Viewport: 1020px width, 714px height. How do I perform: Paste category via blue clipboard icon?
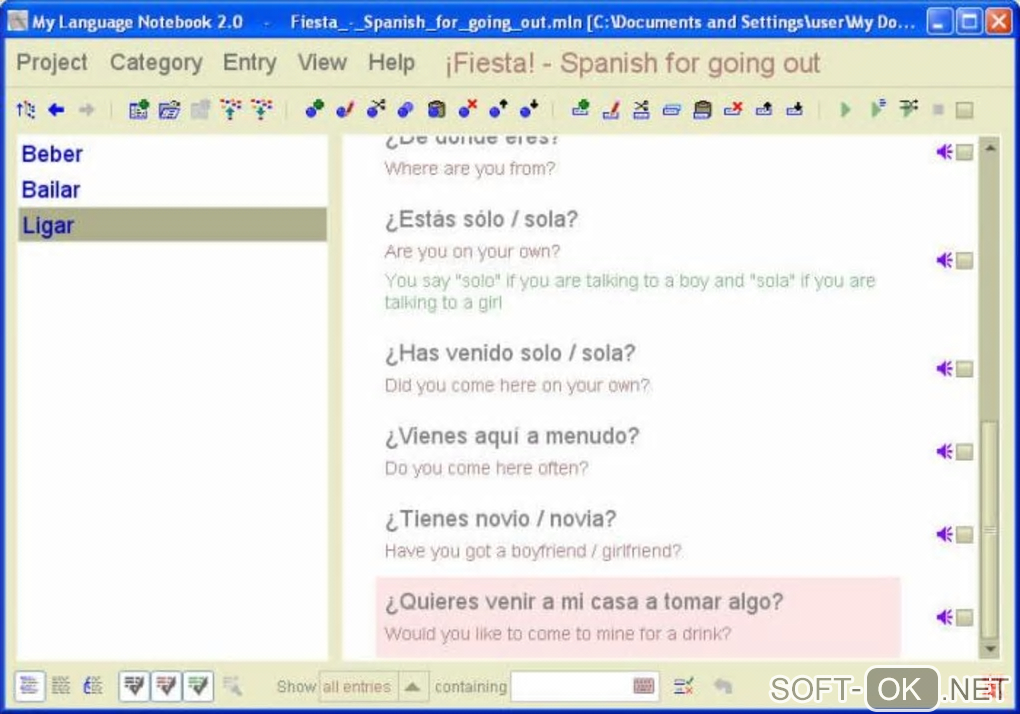coord(436,109)
